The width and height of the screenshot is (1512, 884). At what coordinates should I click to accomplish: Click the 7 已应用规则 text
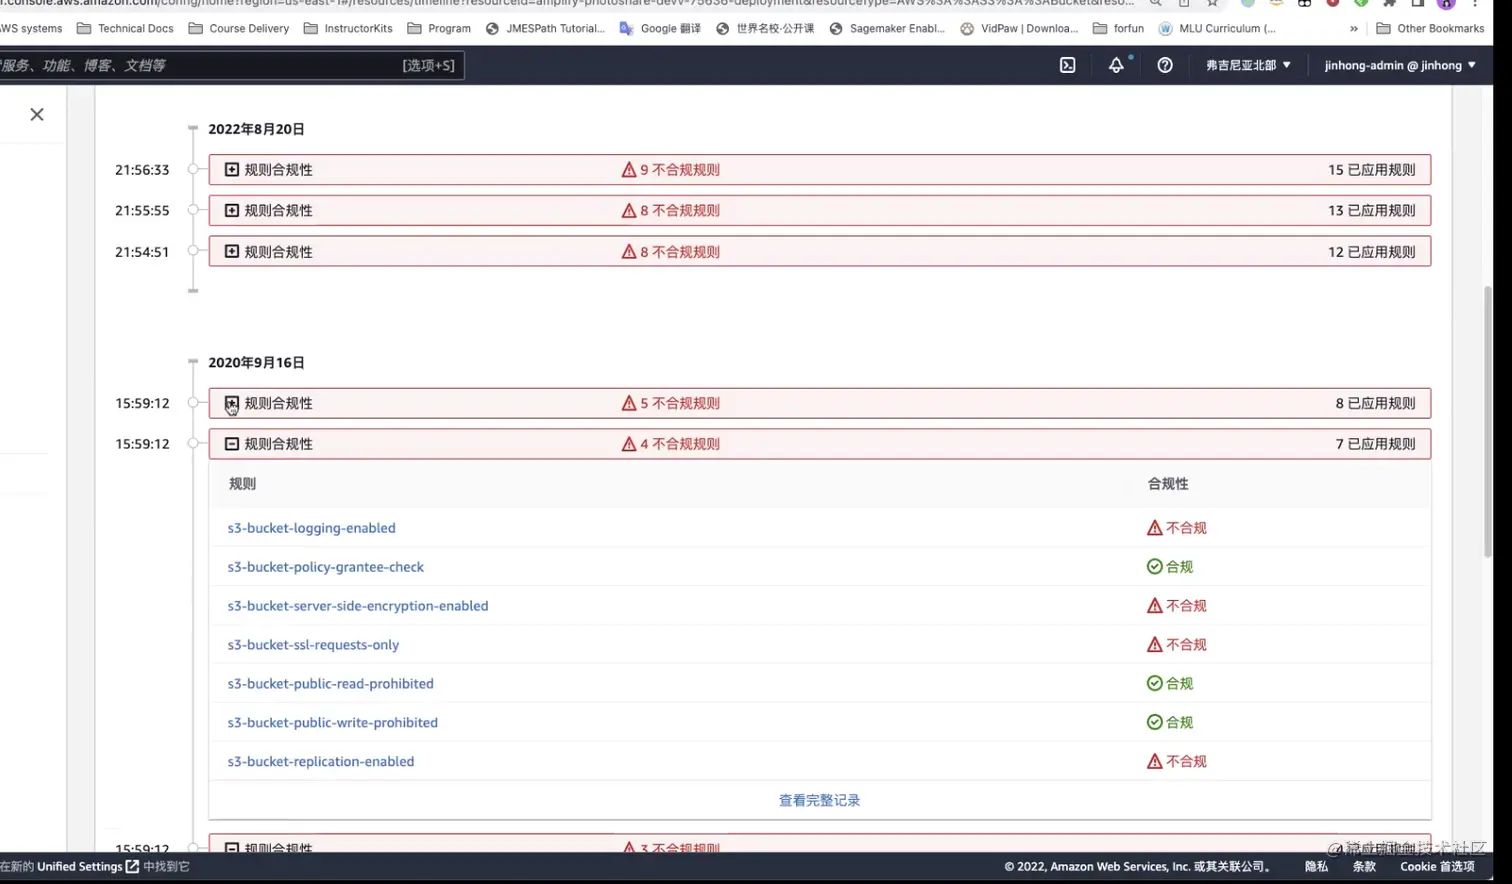coord(1375,444)
